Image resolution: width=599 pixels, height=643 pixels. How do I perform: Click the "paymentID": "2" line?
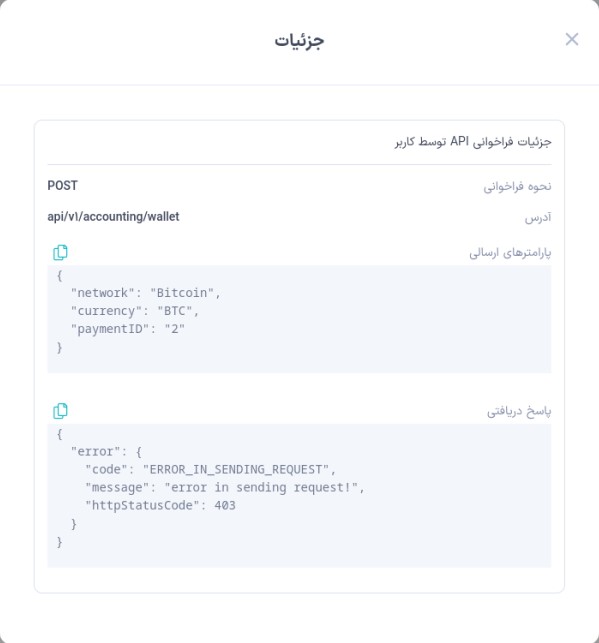[x=128, y=329]
